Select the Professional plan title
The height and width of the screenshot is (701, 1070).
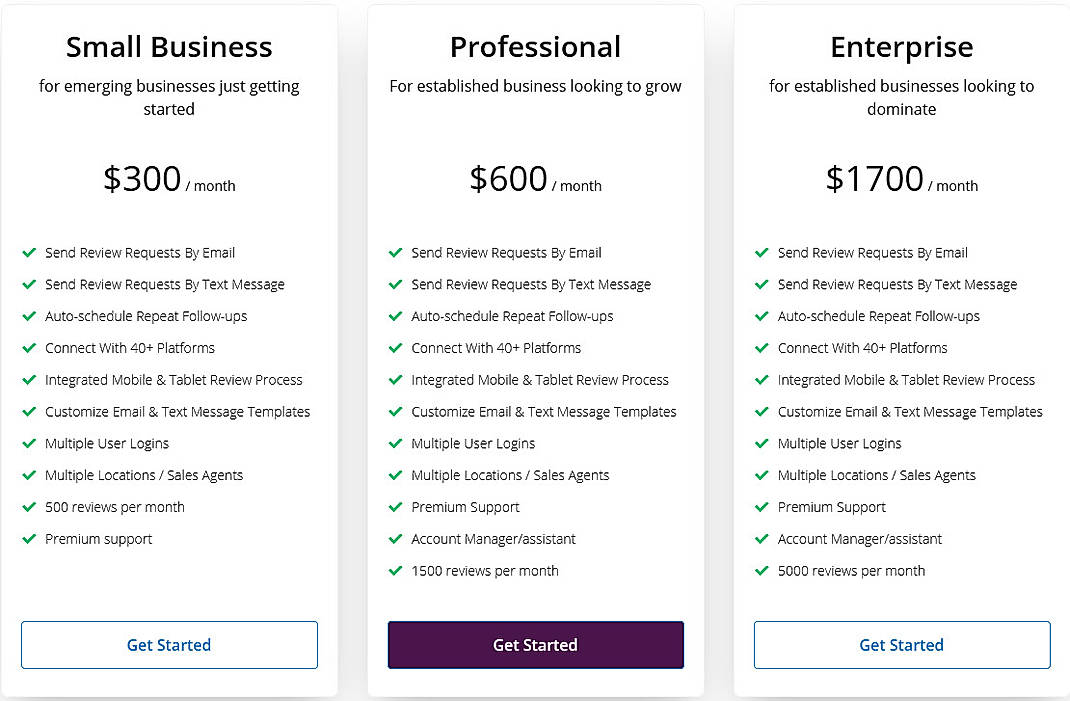coord(535,47)
